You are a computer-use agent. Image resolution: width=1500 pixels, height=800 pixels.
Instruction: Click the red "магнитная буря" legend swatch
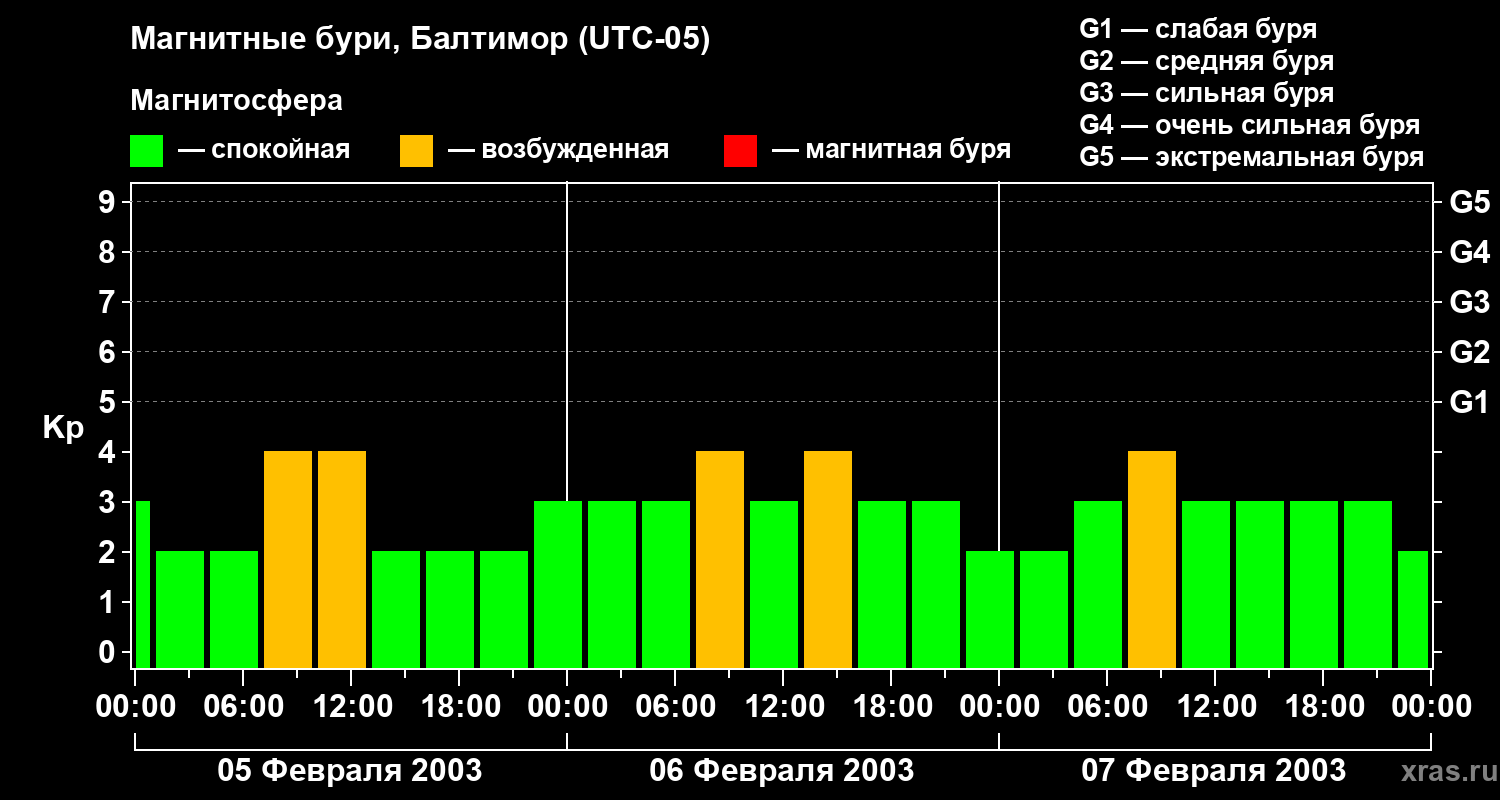(740, 151)
